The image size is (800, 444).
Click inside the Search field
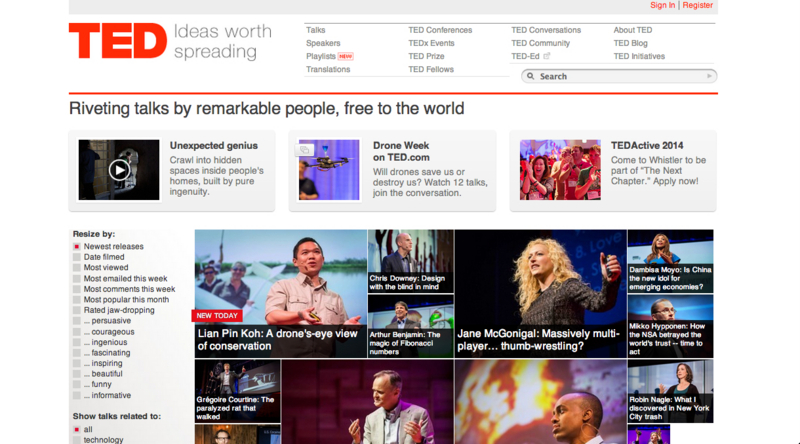(619, 76)
